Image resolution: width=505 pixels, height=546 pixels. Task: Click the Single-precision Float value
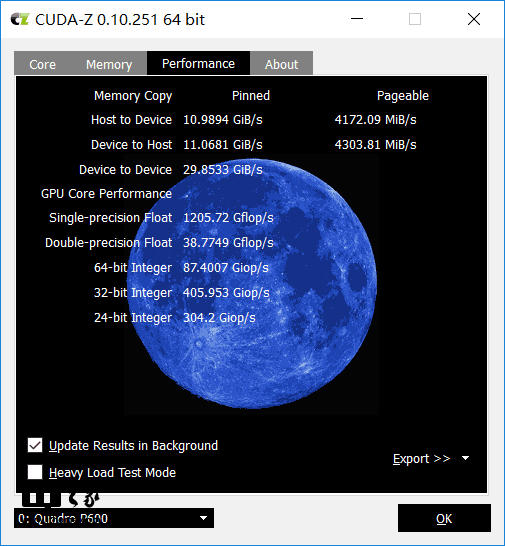click(228, 218)
